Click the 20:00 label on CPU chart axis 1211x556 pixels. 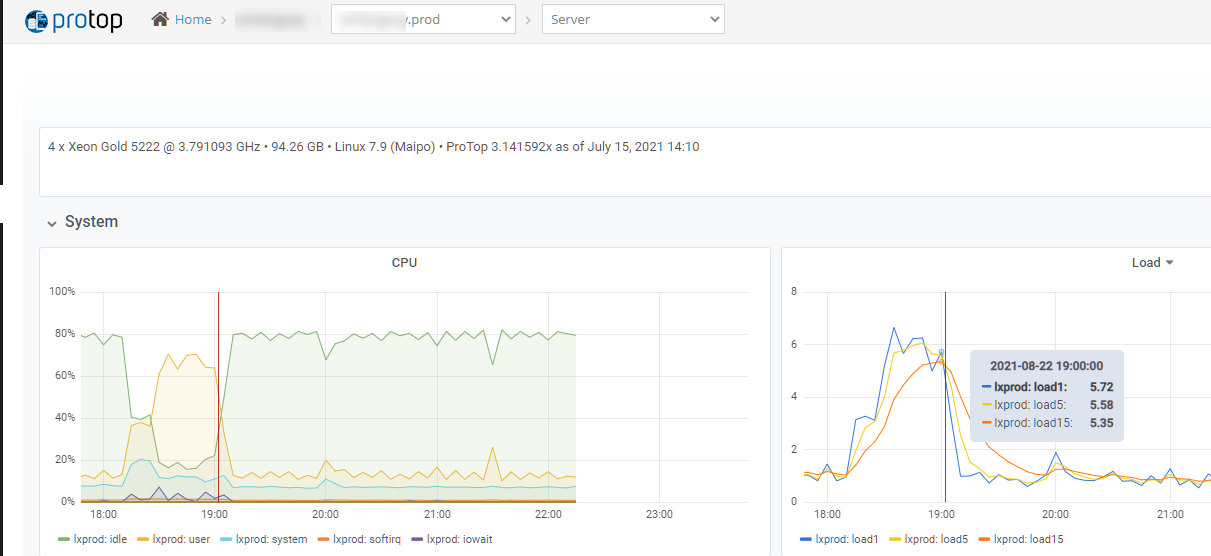click(325, 514)
